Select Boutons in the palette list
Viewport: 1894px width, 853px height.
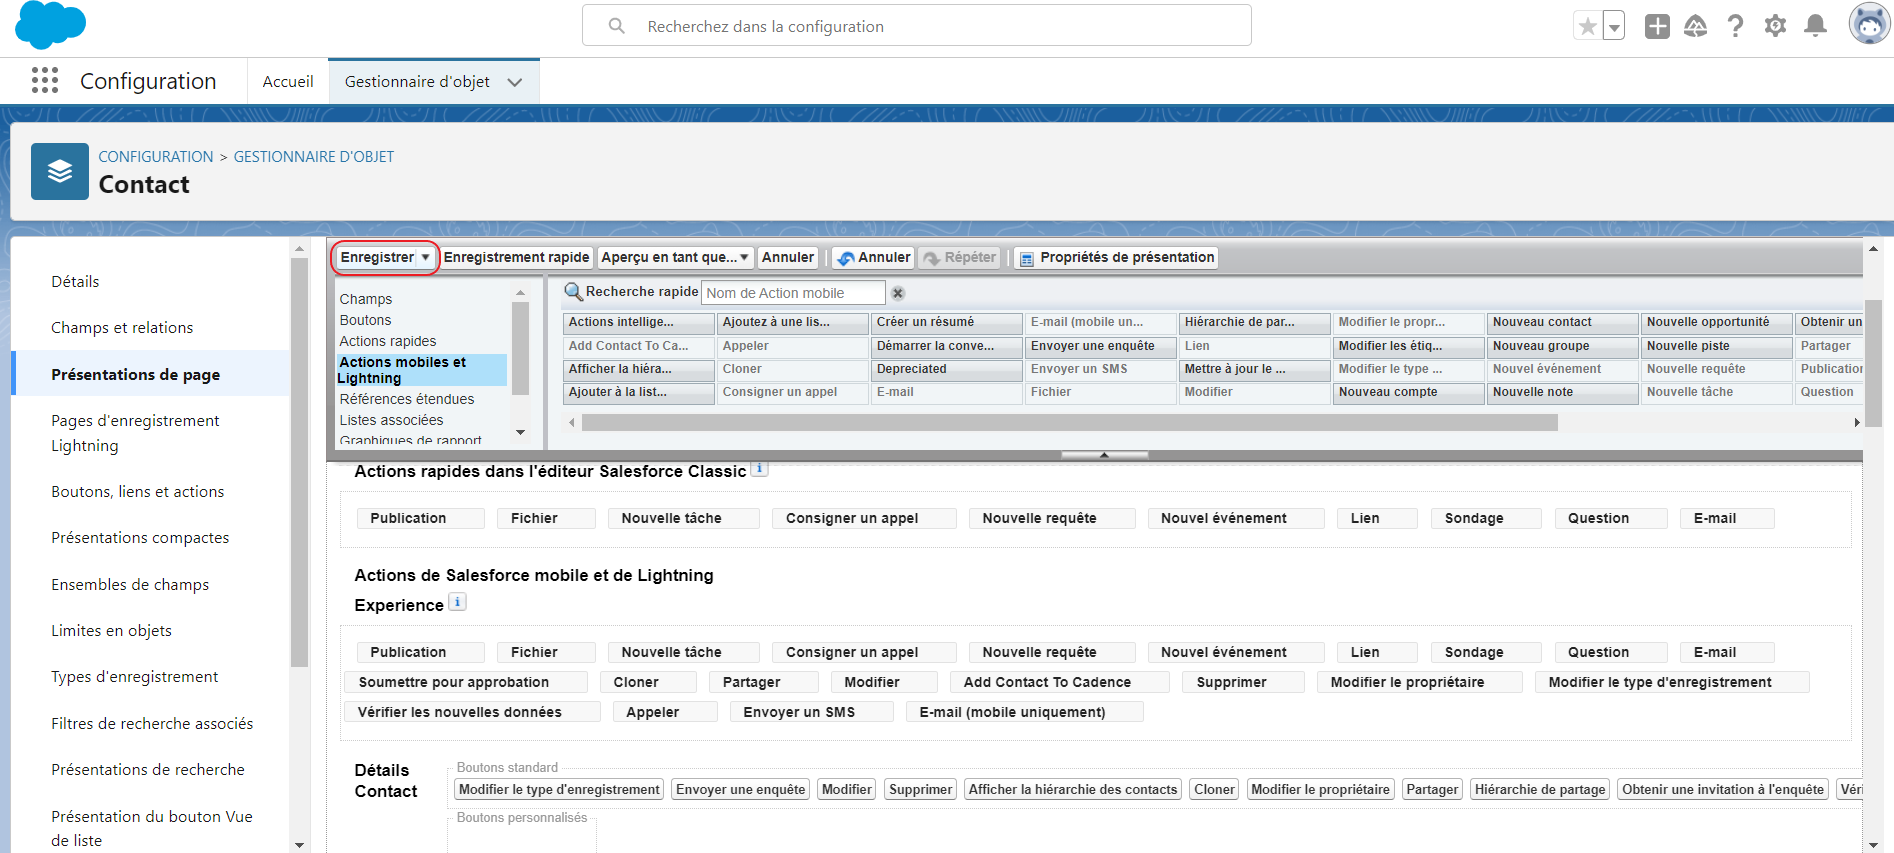(366, 320)
